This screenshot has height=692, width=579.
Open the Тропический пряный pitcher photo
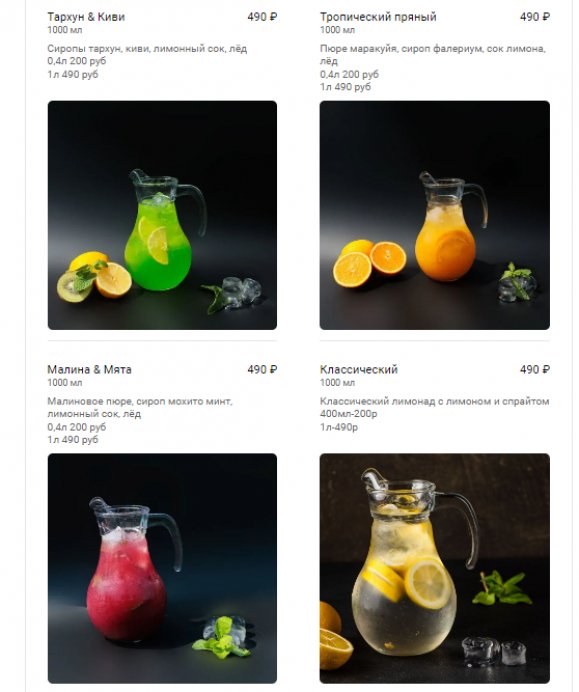point(435,215)
